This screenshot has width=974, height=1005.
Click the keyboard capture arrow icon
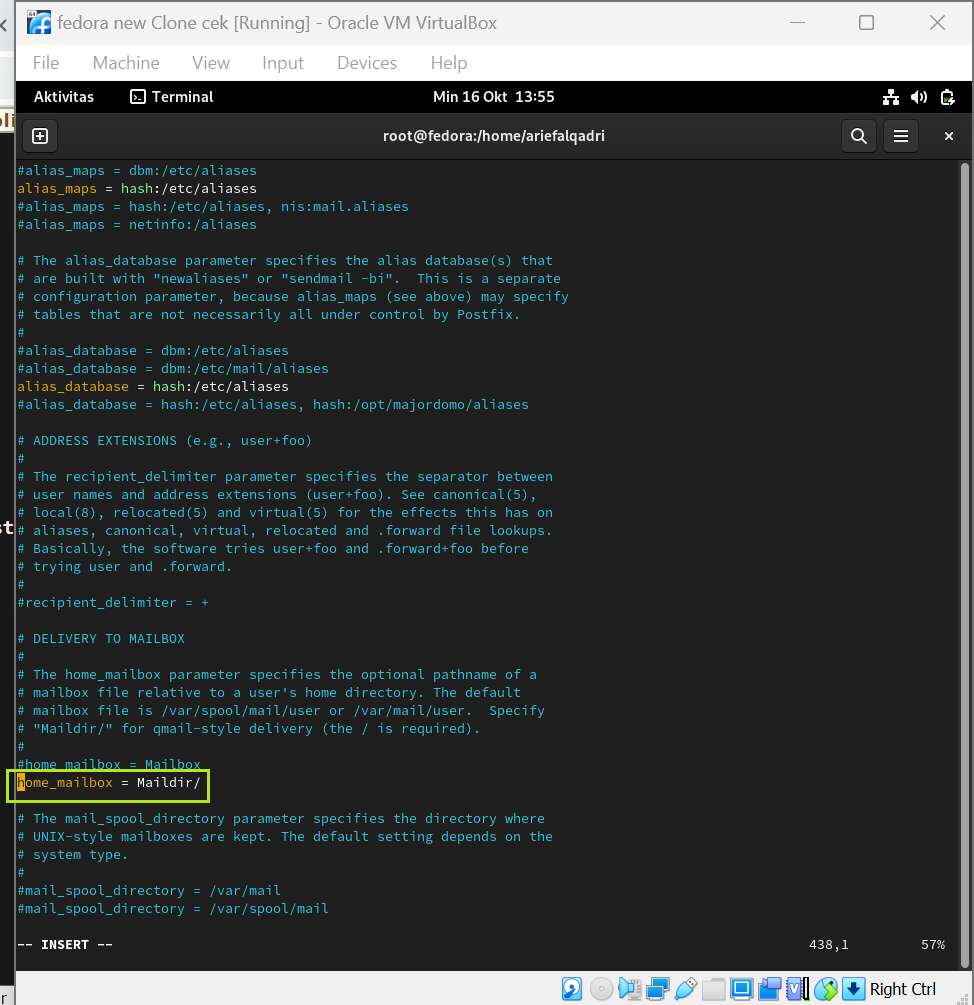(x=853, y=989)
